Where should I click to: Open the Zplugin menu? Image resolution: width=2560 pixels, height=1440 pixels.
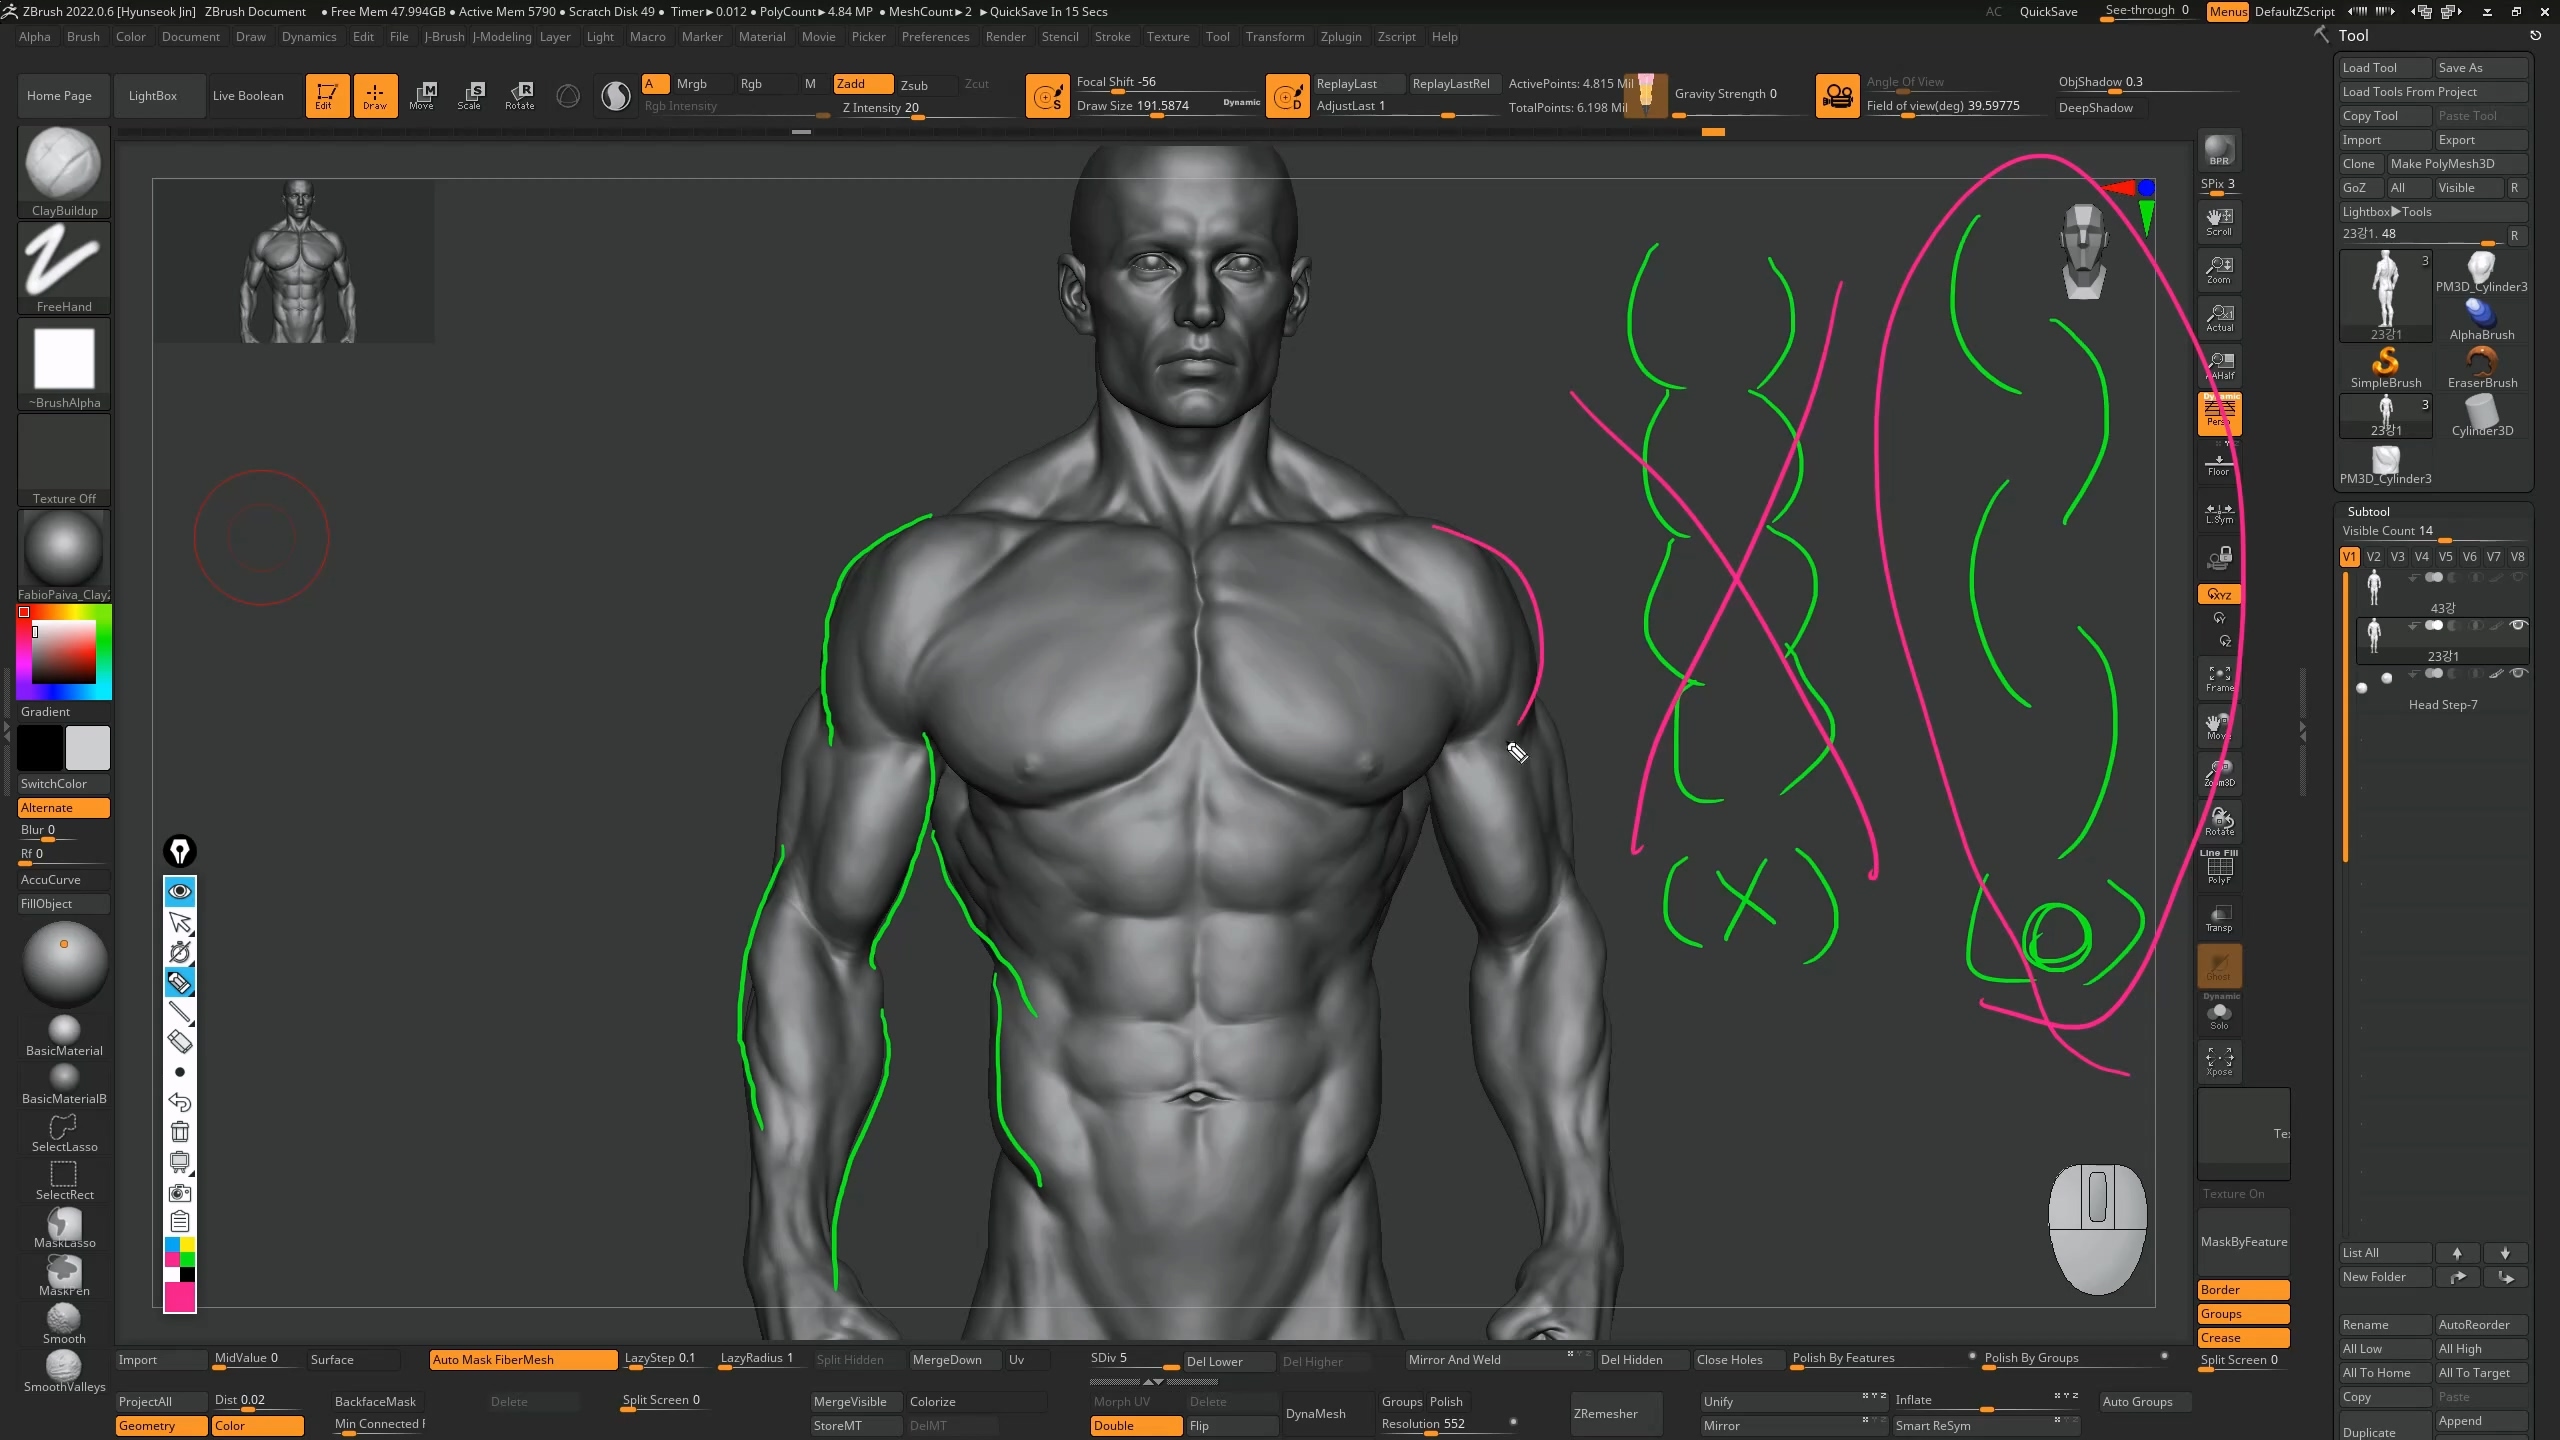[1340, 37]
